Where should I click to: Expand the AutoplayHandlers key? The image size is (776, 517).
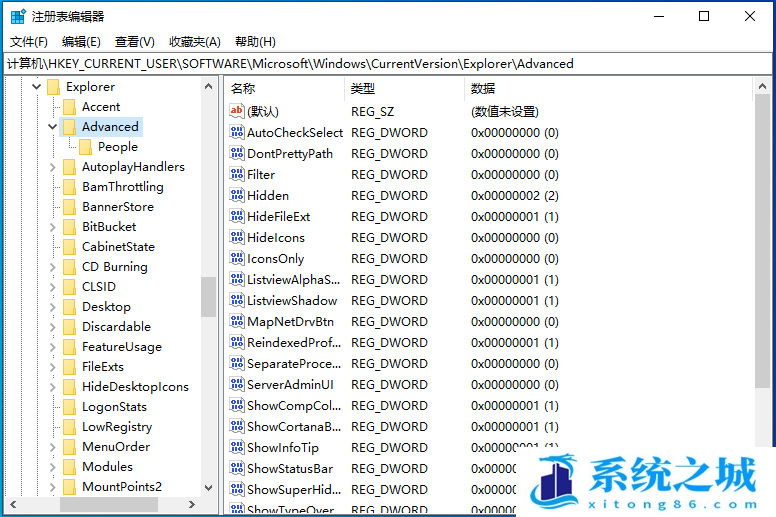click(x=52, y=167)
